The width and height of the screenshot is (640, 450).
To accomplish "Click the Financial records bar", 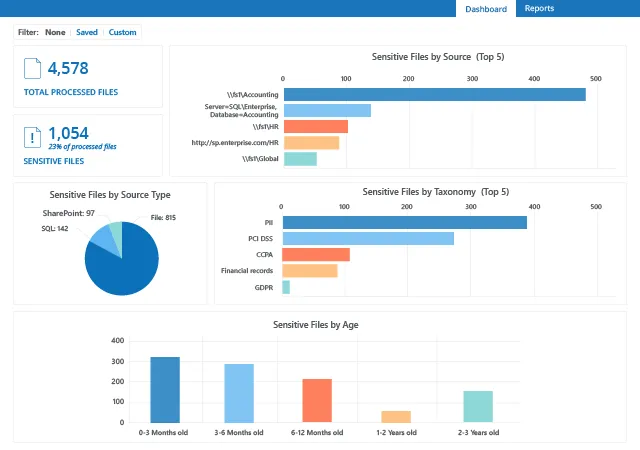I will coord(310,271).
